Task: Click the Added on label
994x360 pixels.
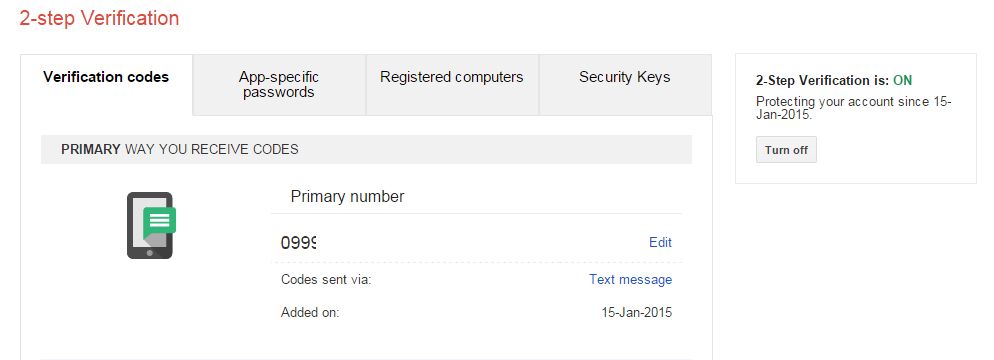Action: [x=310, y=312]
